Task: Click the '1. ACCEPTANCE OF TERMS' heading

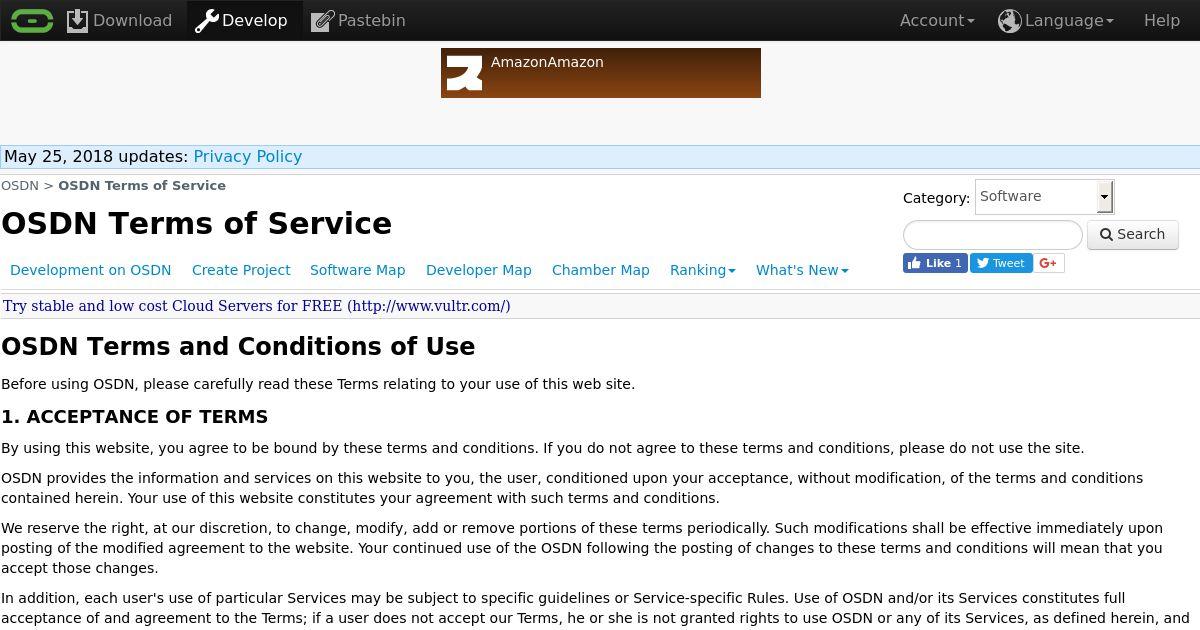Action: 135,417
